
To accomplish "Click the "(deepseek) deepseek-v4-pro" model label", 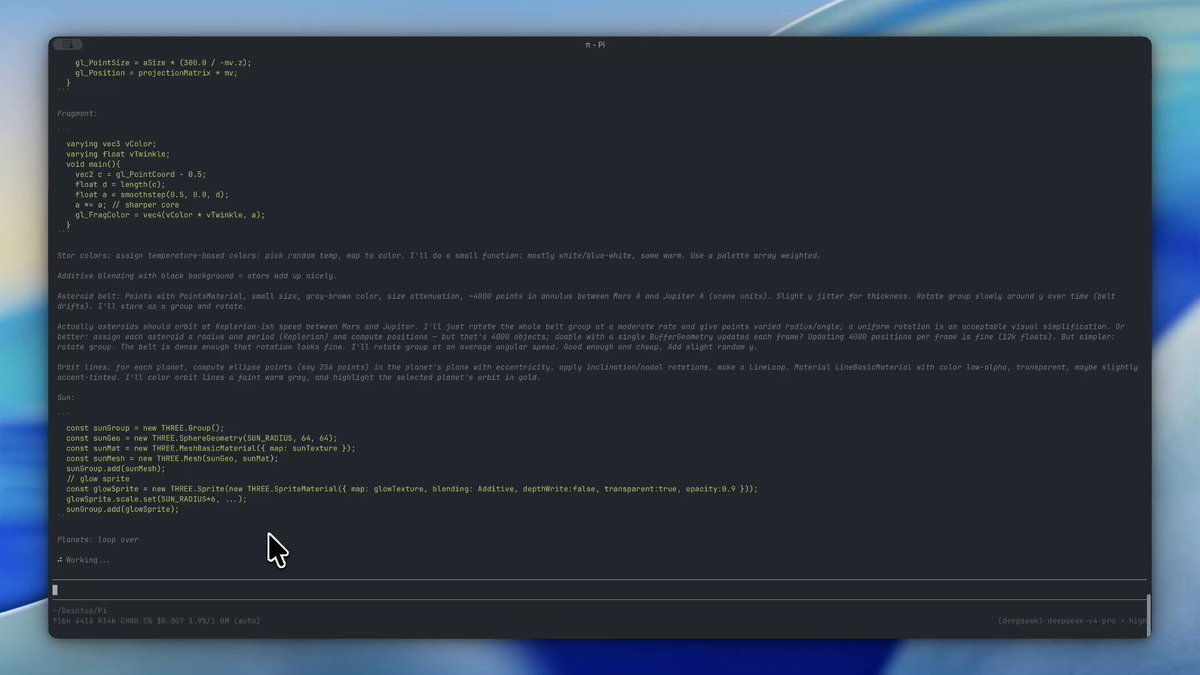I will [1056, 621].
